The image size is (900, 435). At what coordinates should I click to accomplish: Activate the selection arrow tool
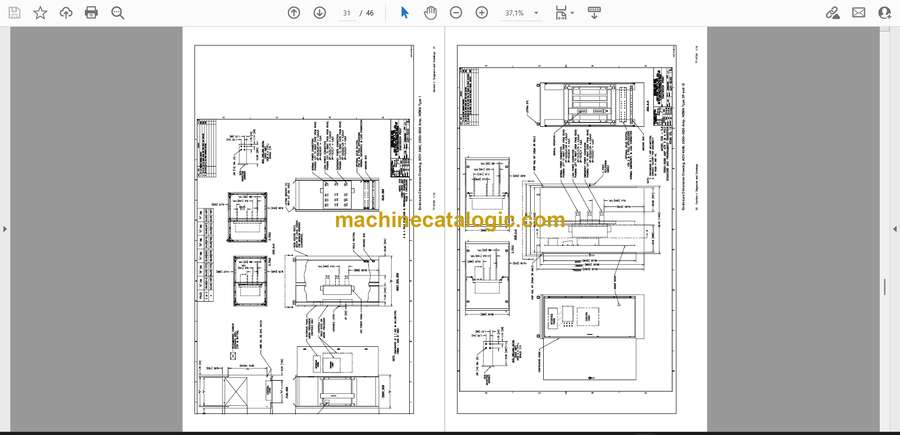coord(405,13)
